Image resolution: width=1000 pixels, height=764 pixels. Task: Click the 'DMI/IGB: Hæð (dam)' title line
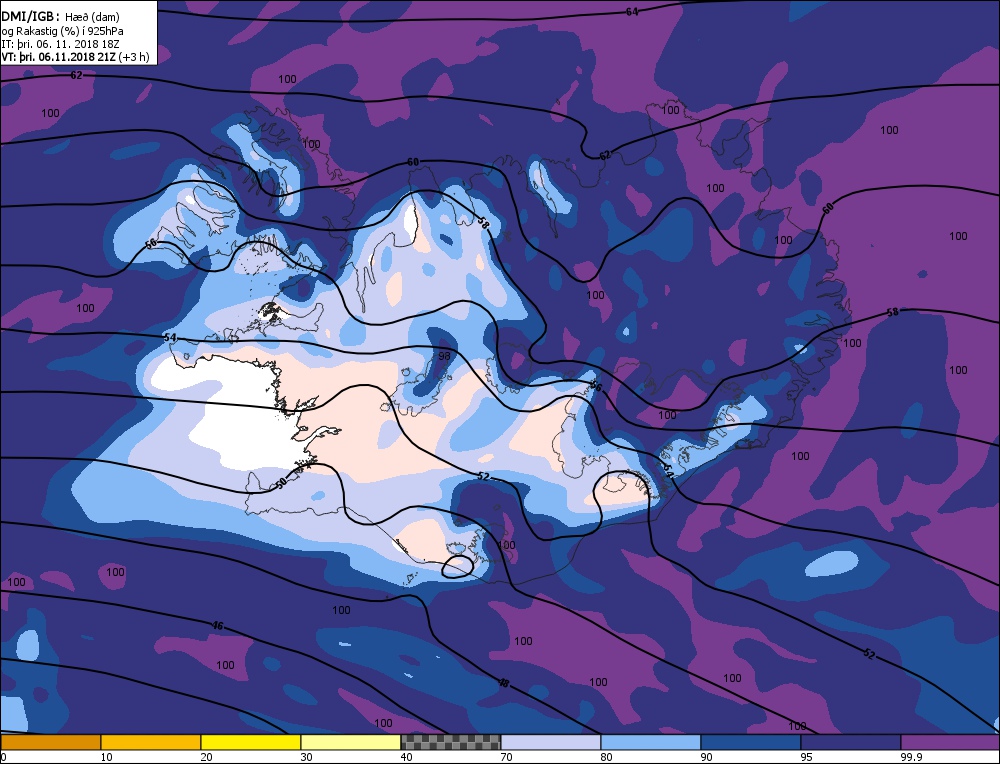tap(61, 17)
